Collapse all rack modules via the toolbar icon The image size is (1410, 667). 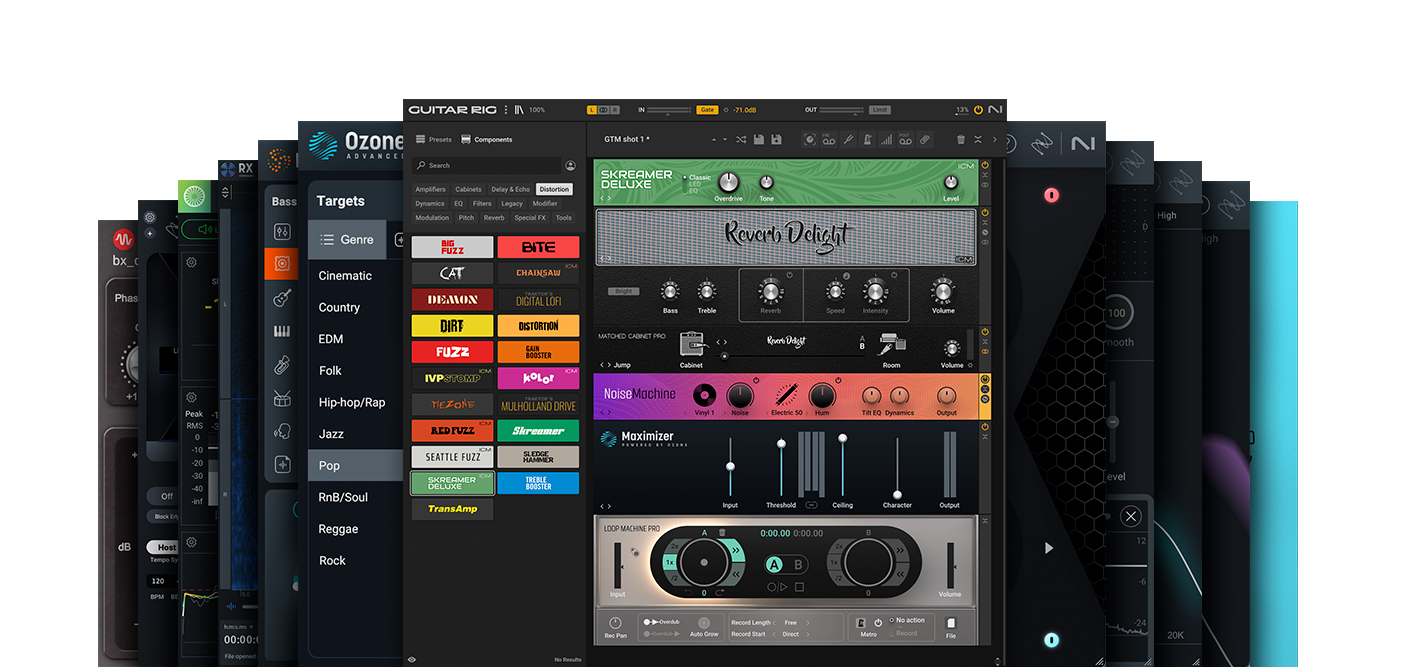(978, 139)
